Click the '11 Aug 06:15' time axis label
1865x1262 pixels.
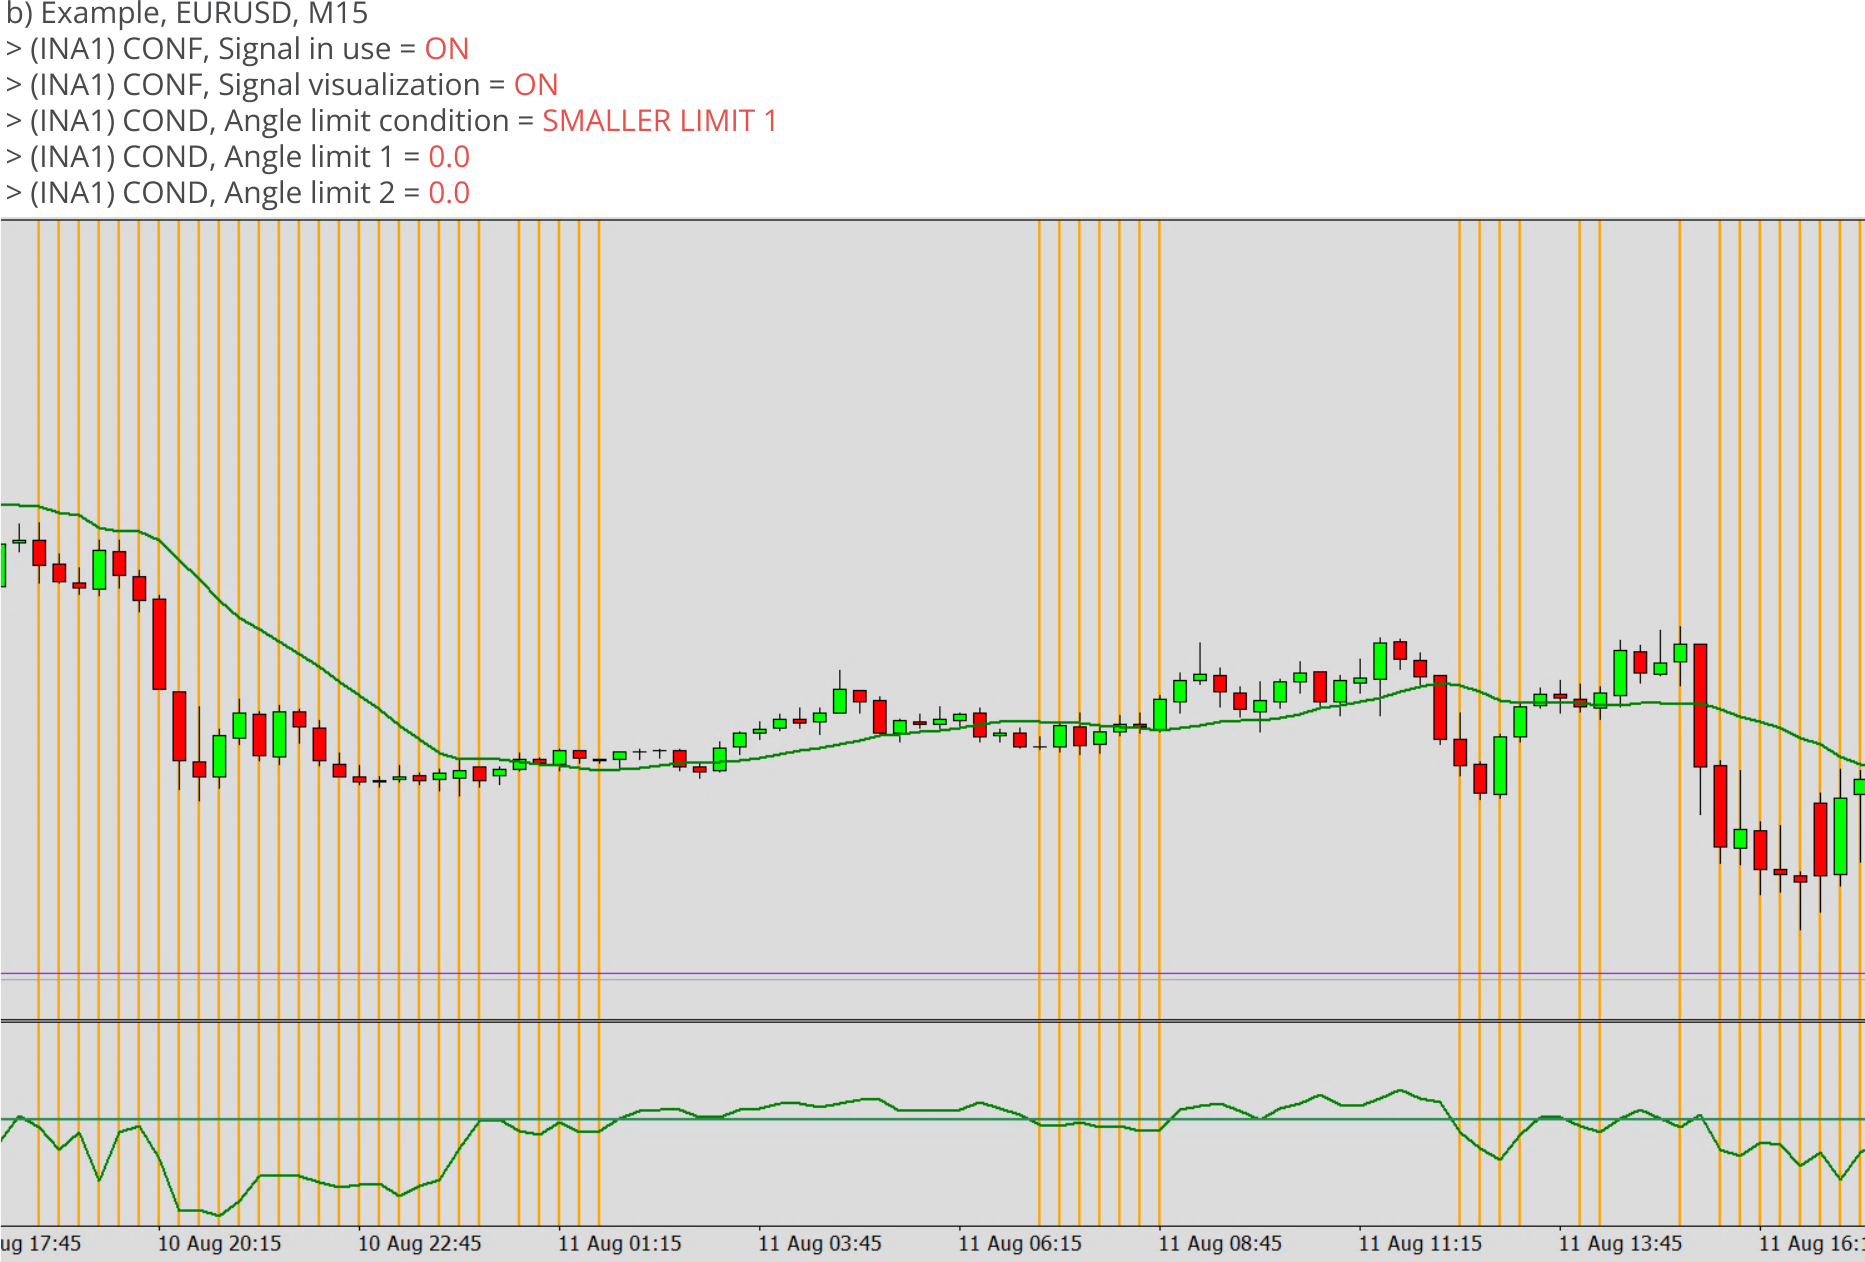pyautogui.click(x=1020, y=1244)
